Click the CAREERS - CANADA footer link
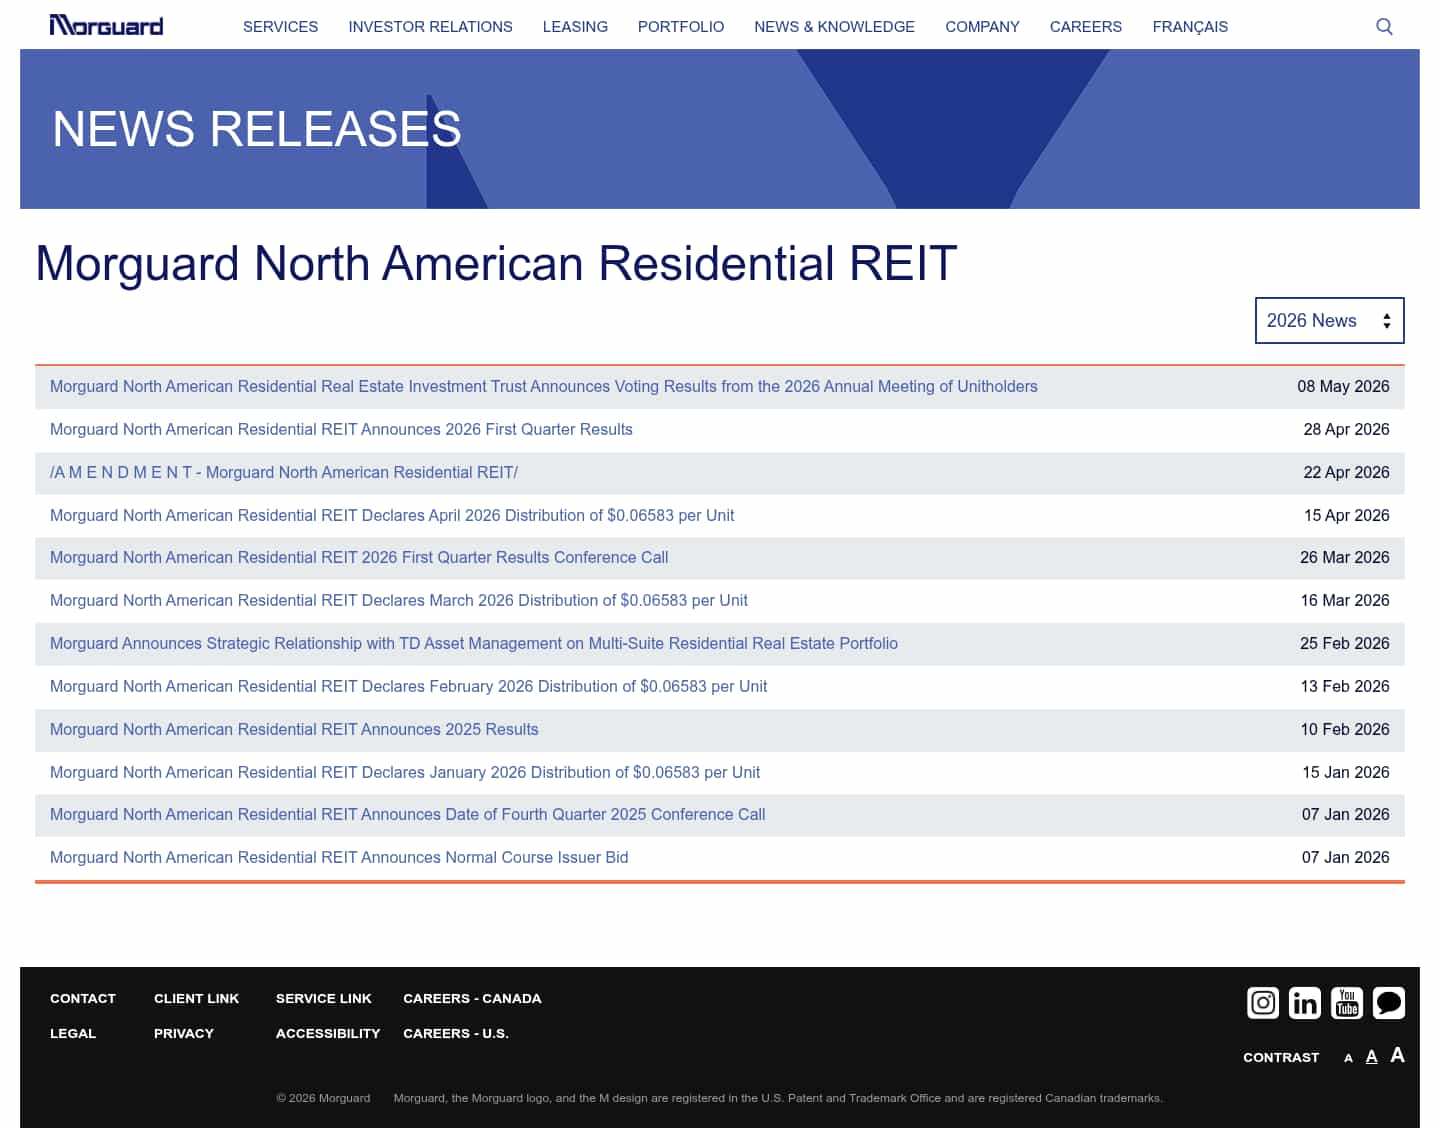The width and height of the screenshot is (1440, 1128). tap(472, 998)
